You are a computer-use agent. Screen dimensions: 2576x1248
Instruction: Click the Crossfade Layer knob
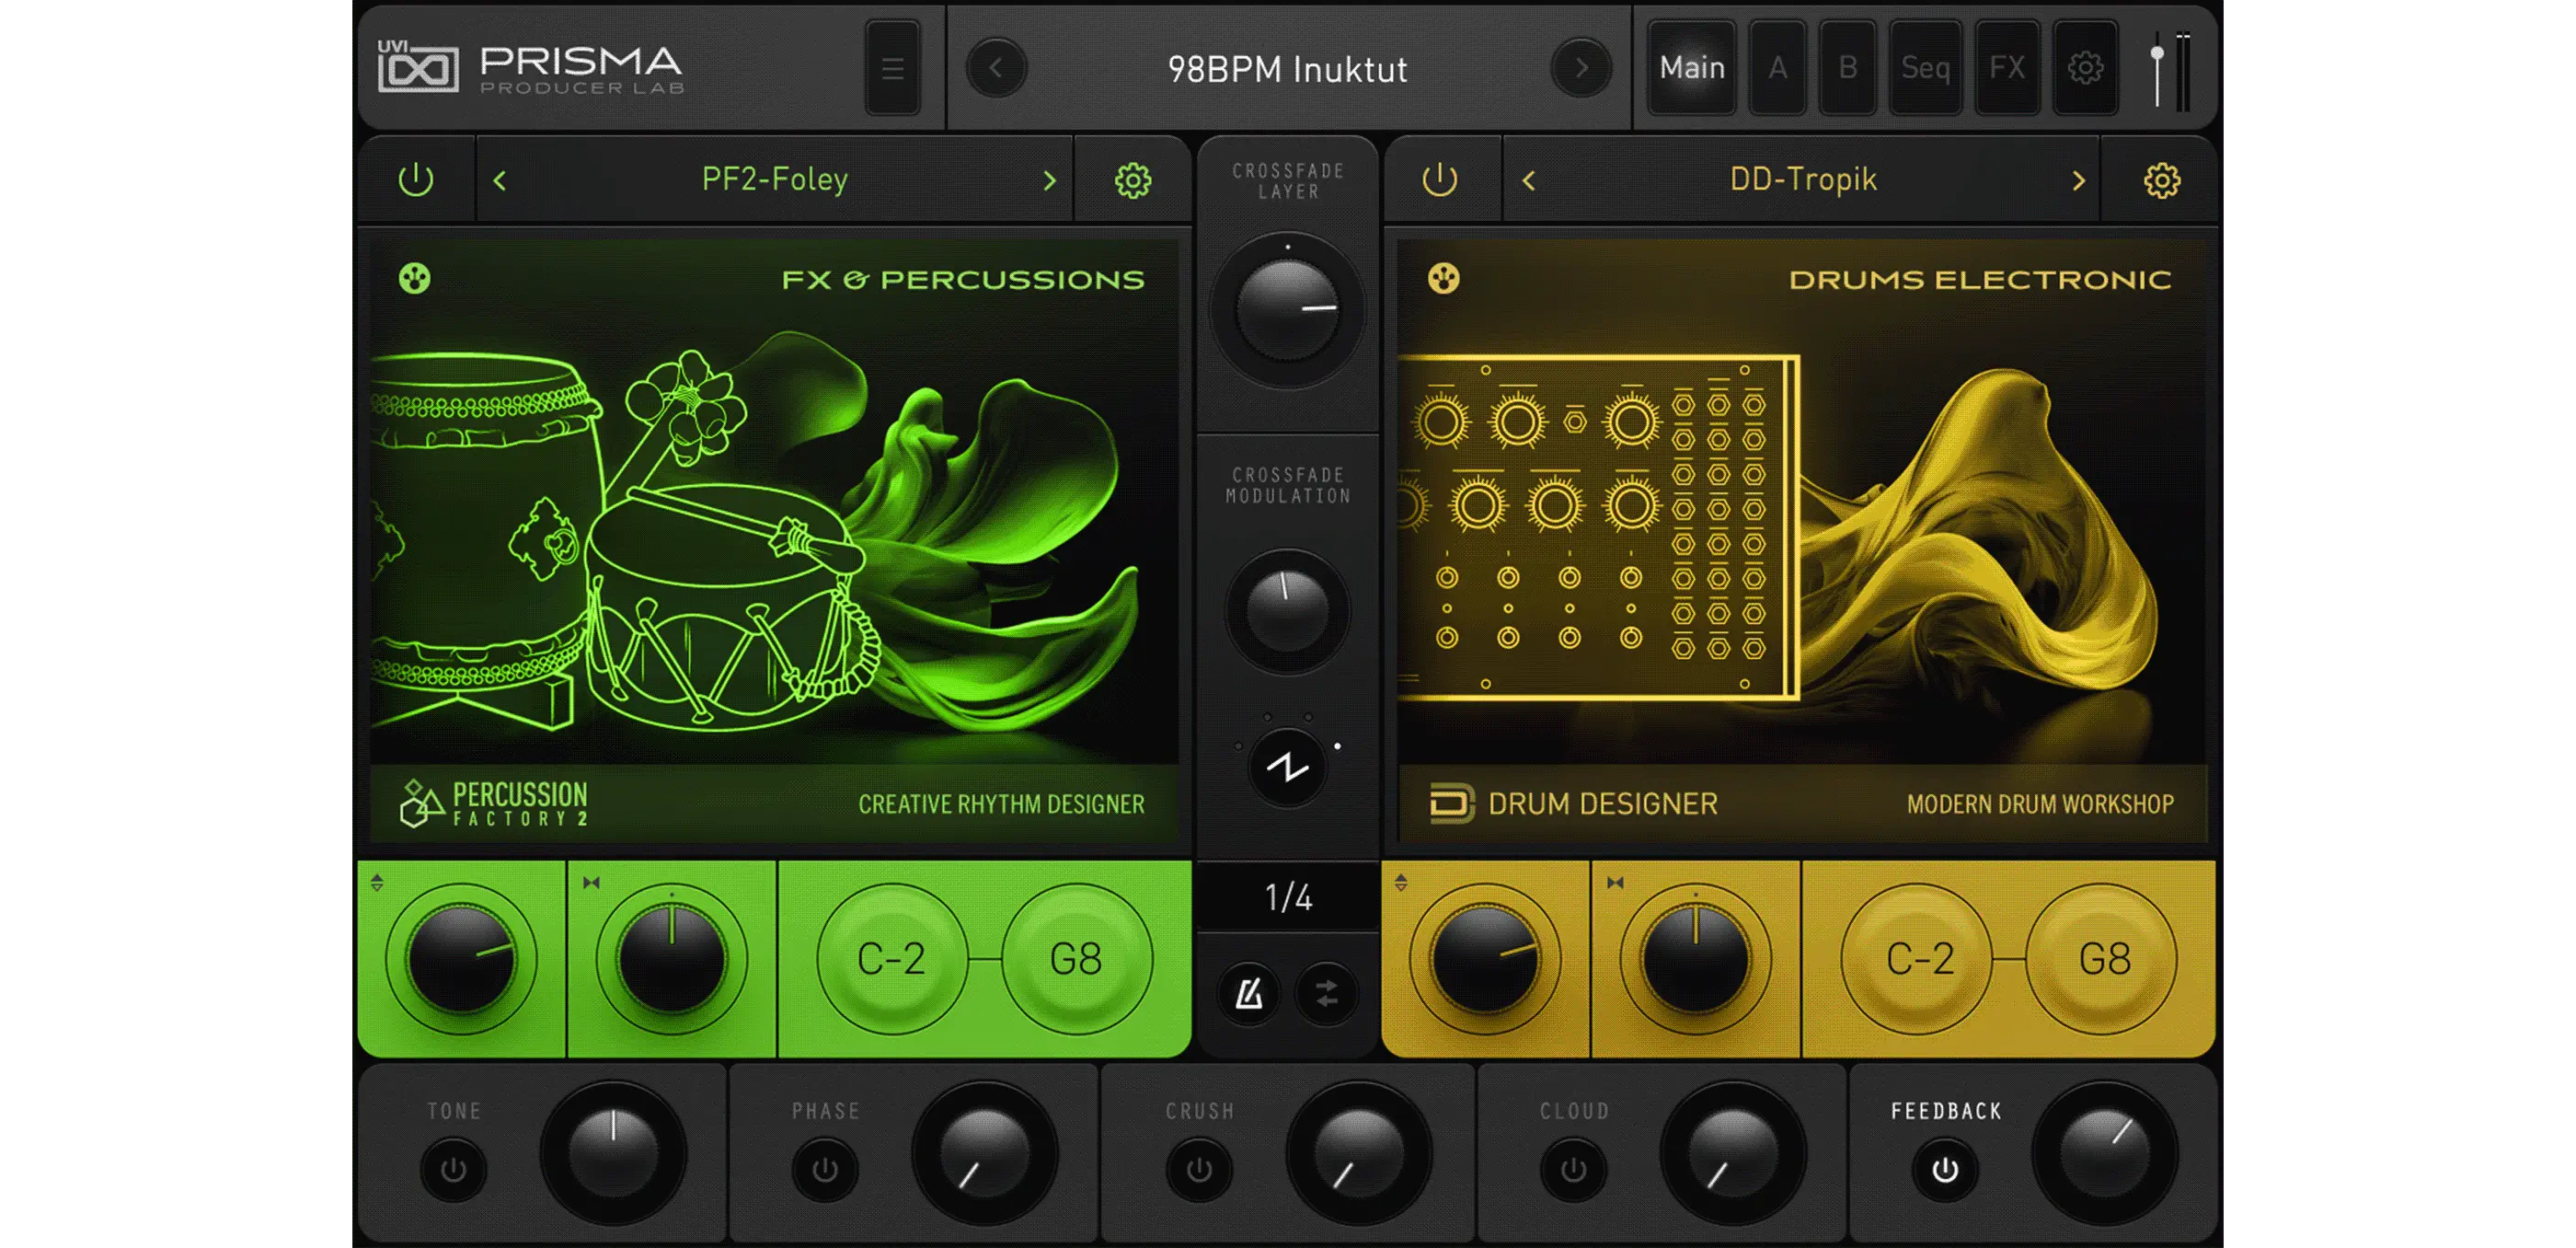click(1288, 310)
